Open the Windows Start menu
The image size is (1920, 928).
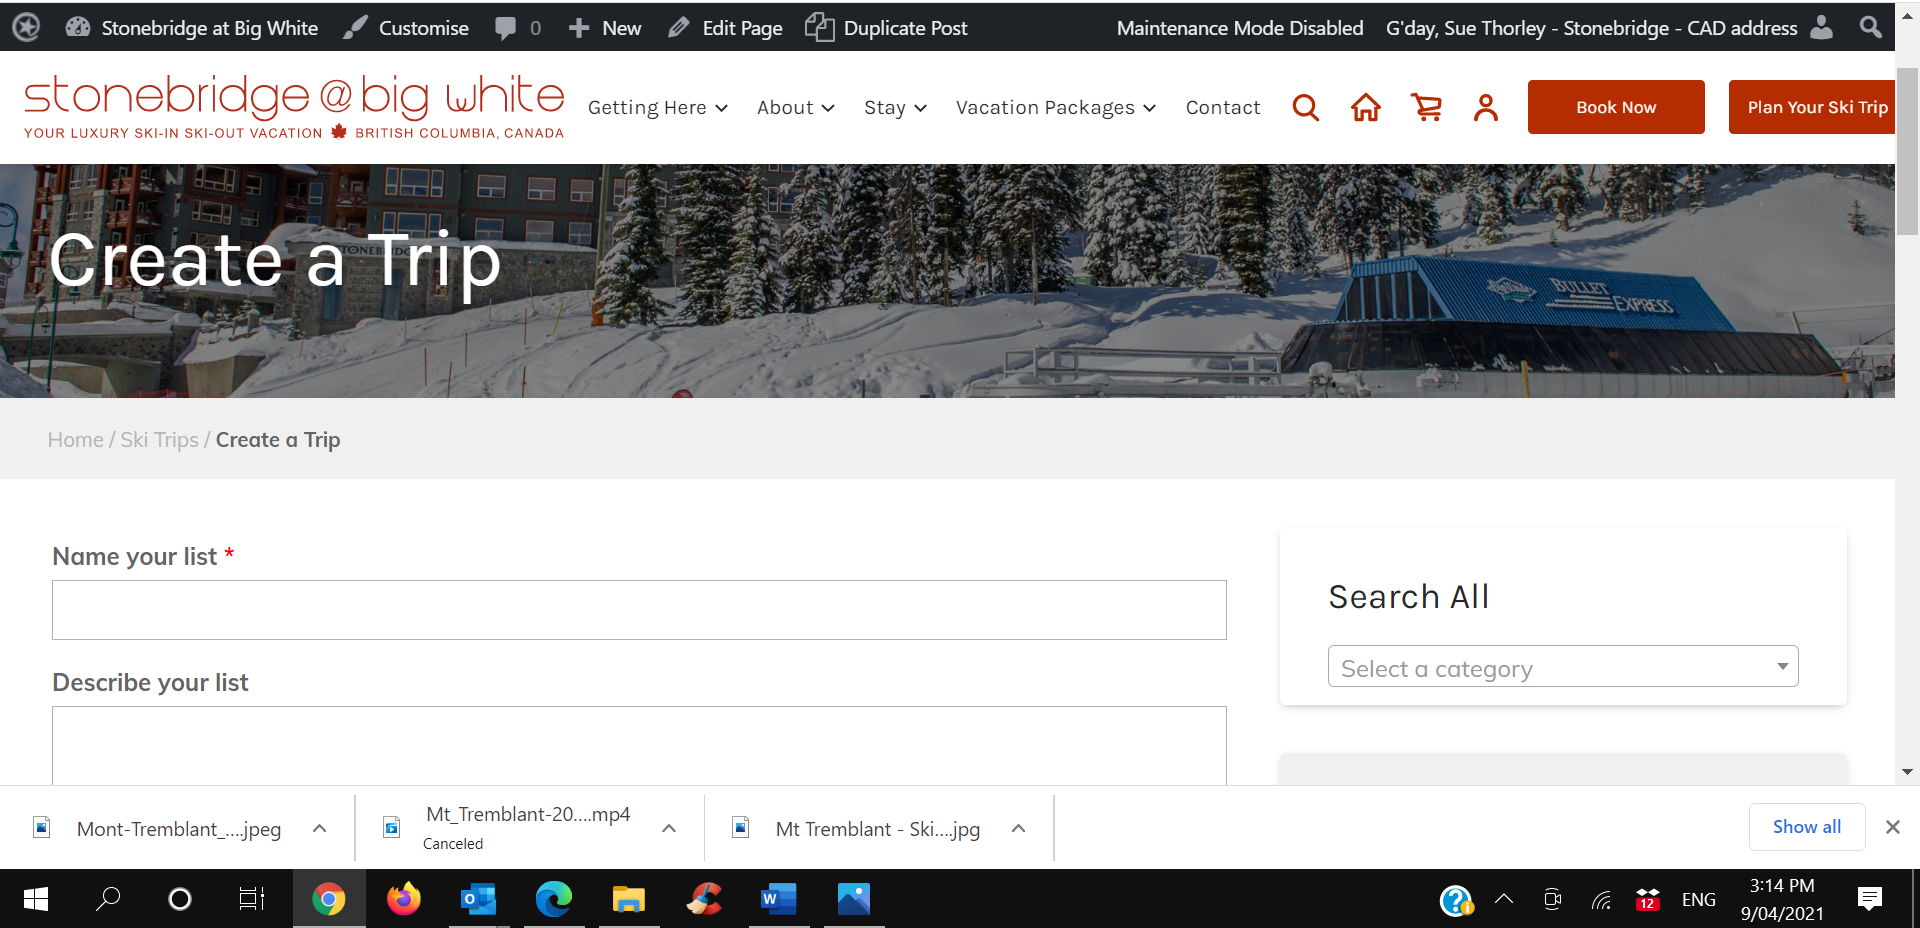click(x=36, y=899)
